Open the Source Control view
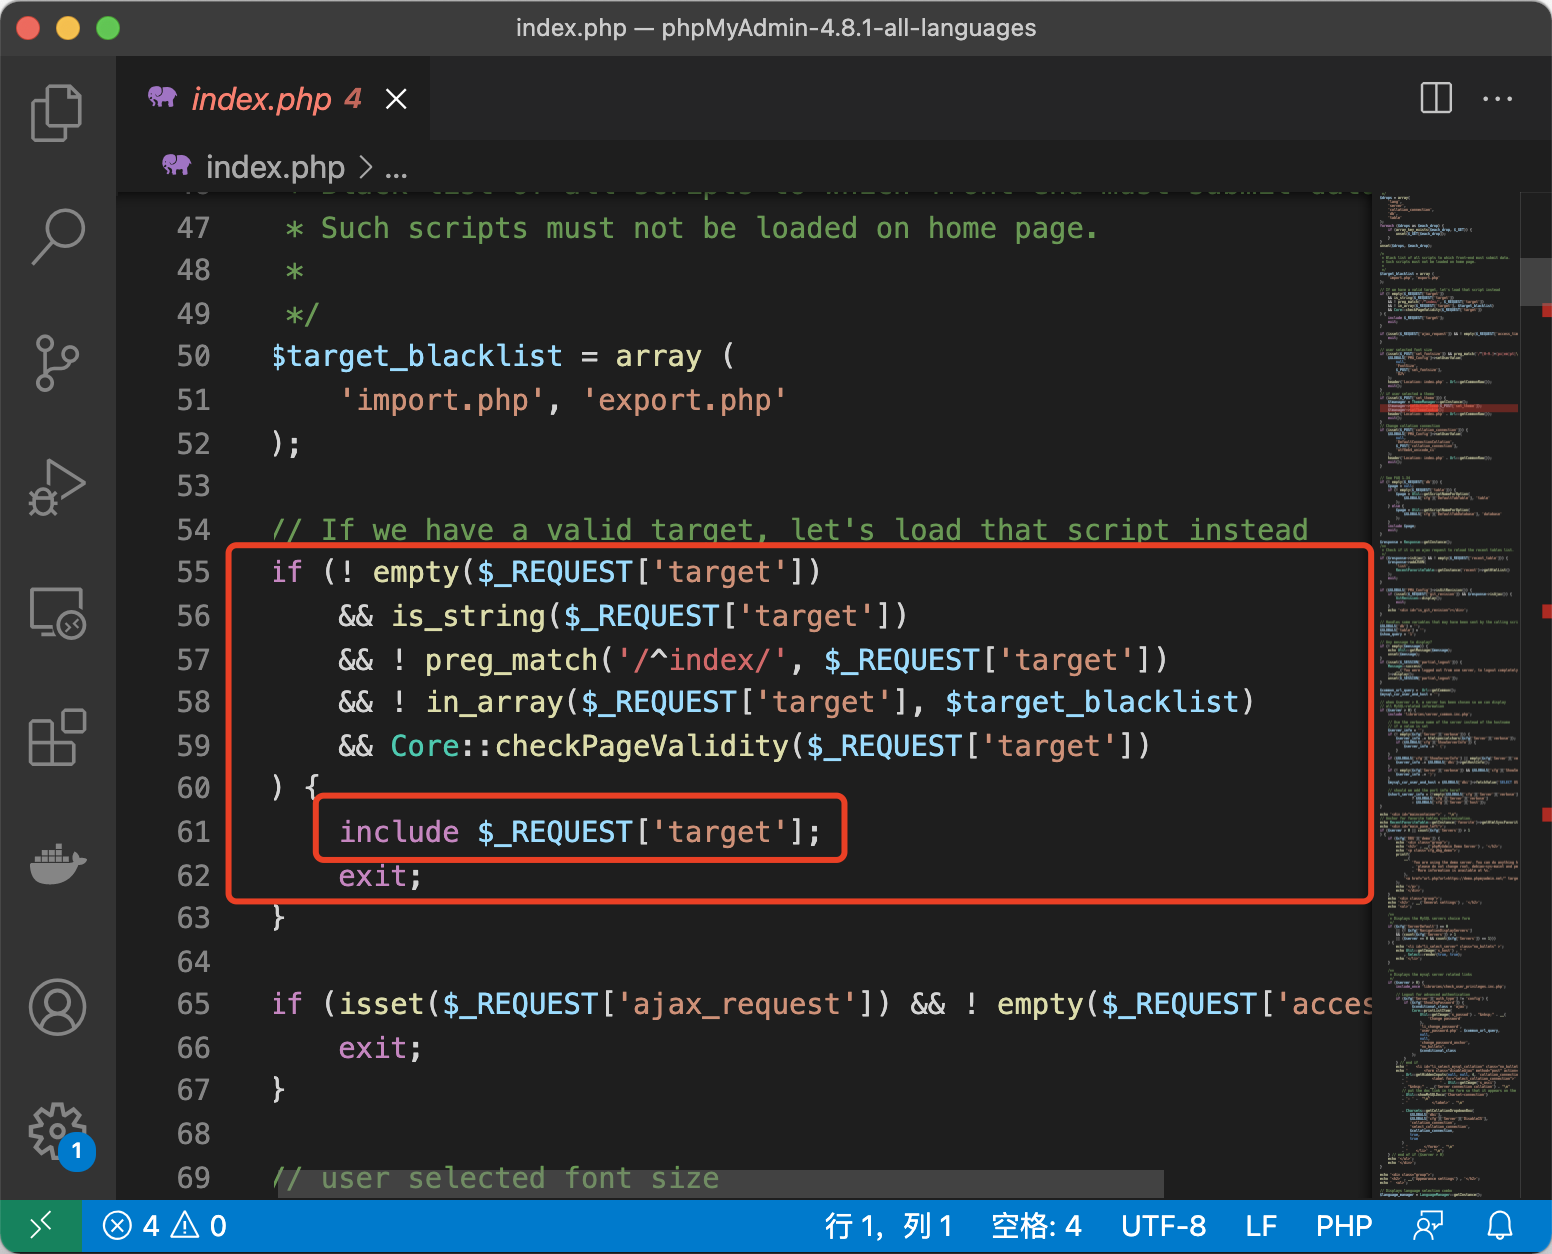1552x1254 pixels. tap(57, 362)
